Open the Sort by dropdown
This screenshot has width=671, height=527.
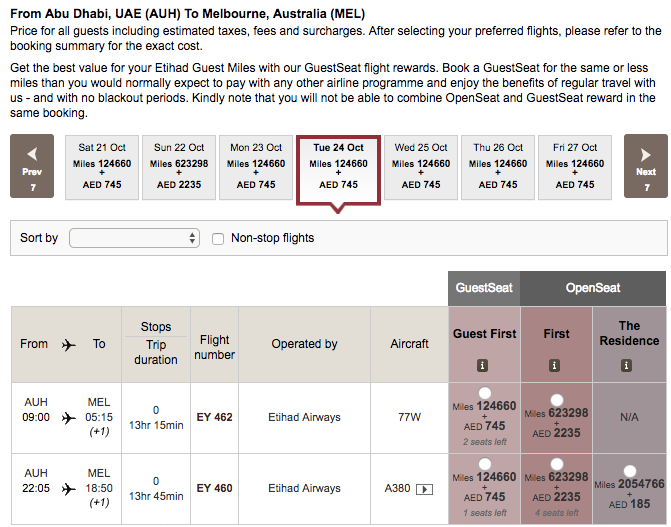[135, 238]
